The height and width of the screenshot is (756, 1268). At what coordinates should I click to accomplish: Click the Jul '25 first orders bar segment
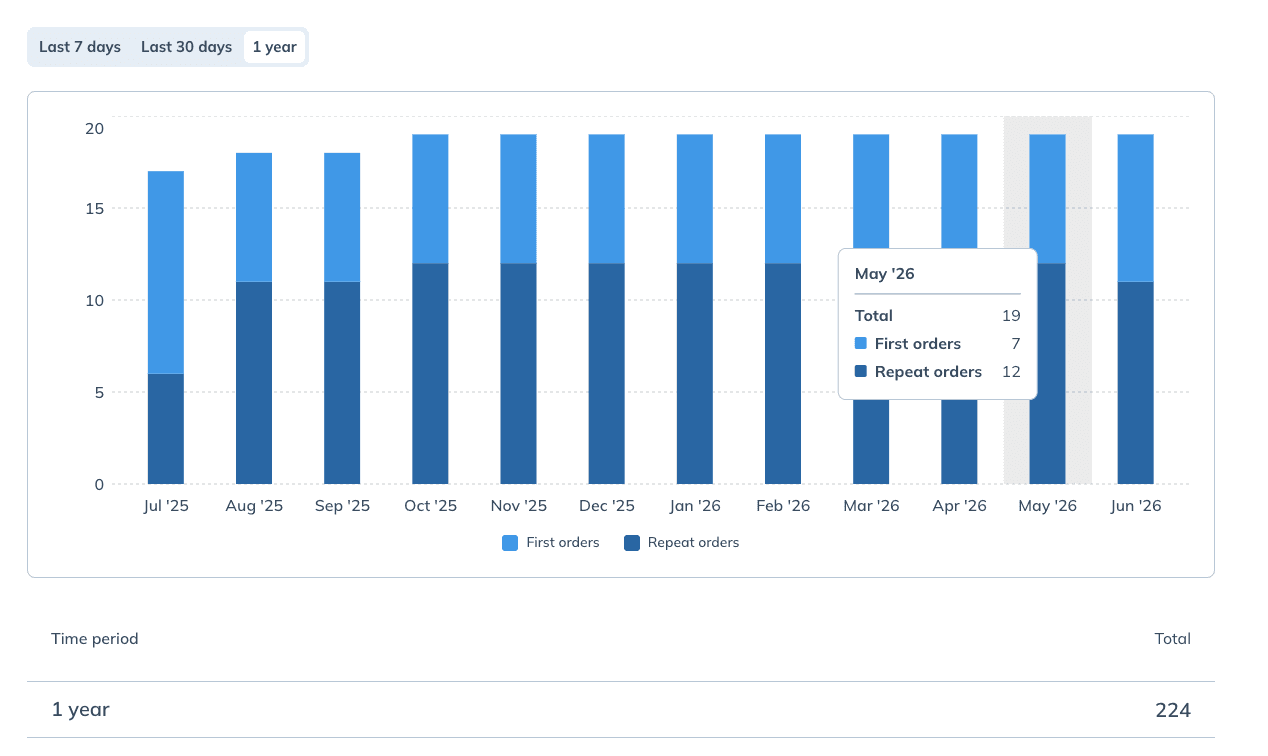coord(166,272)
